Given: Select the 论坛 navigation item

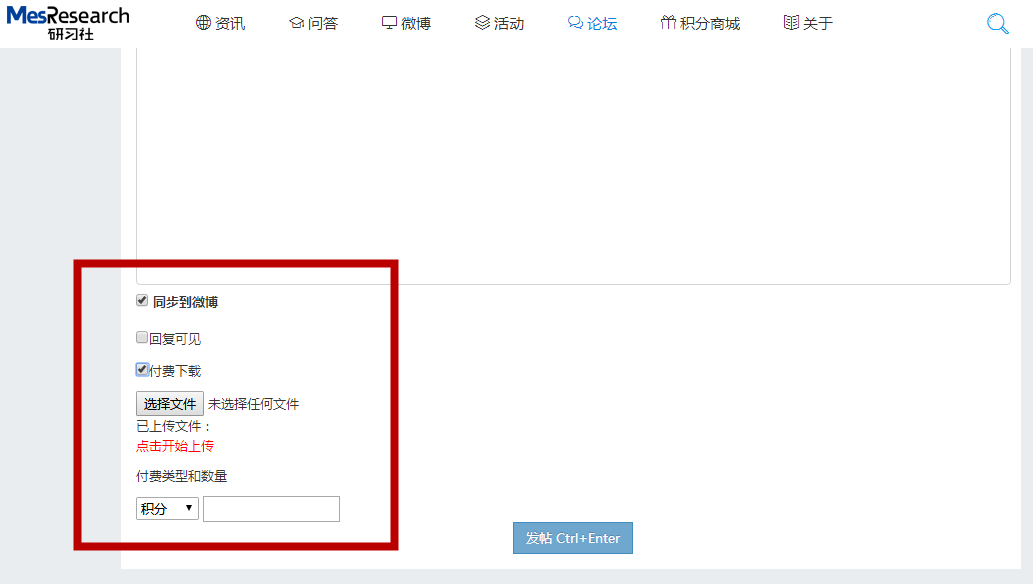Looking at the screenshot, I should pyautogui.click(x=592, y=23).
